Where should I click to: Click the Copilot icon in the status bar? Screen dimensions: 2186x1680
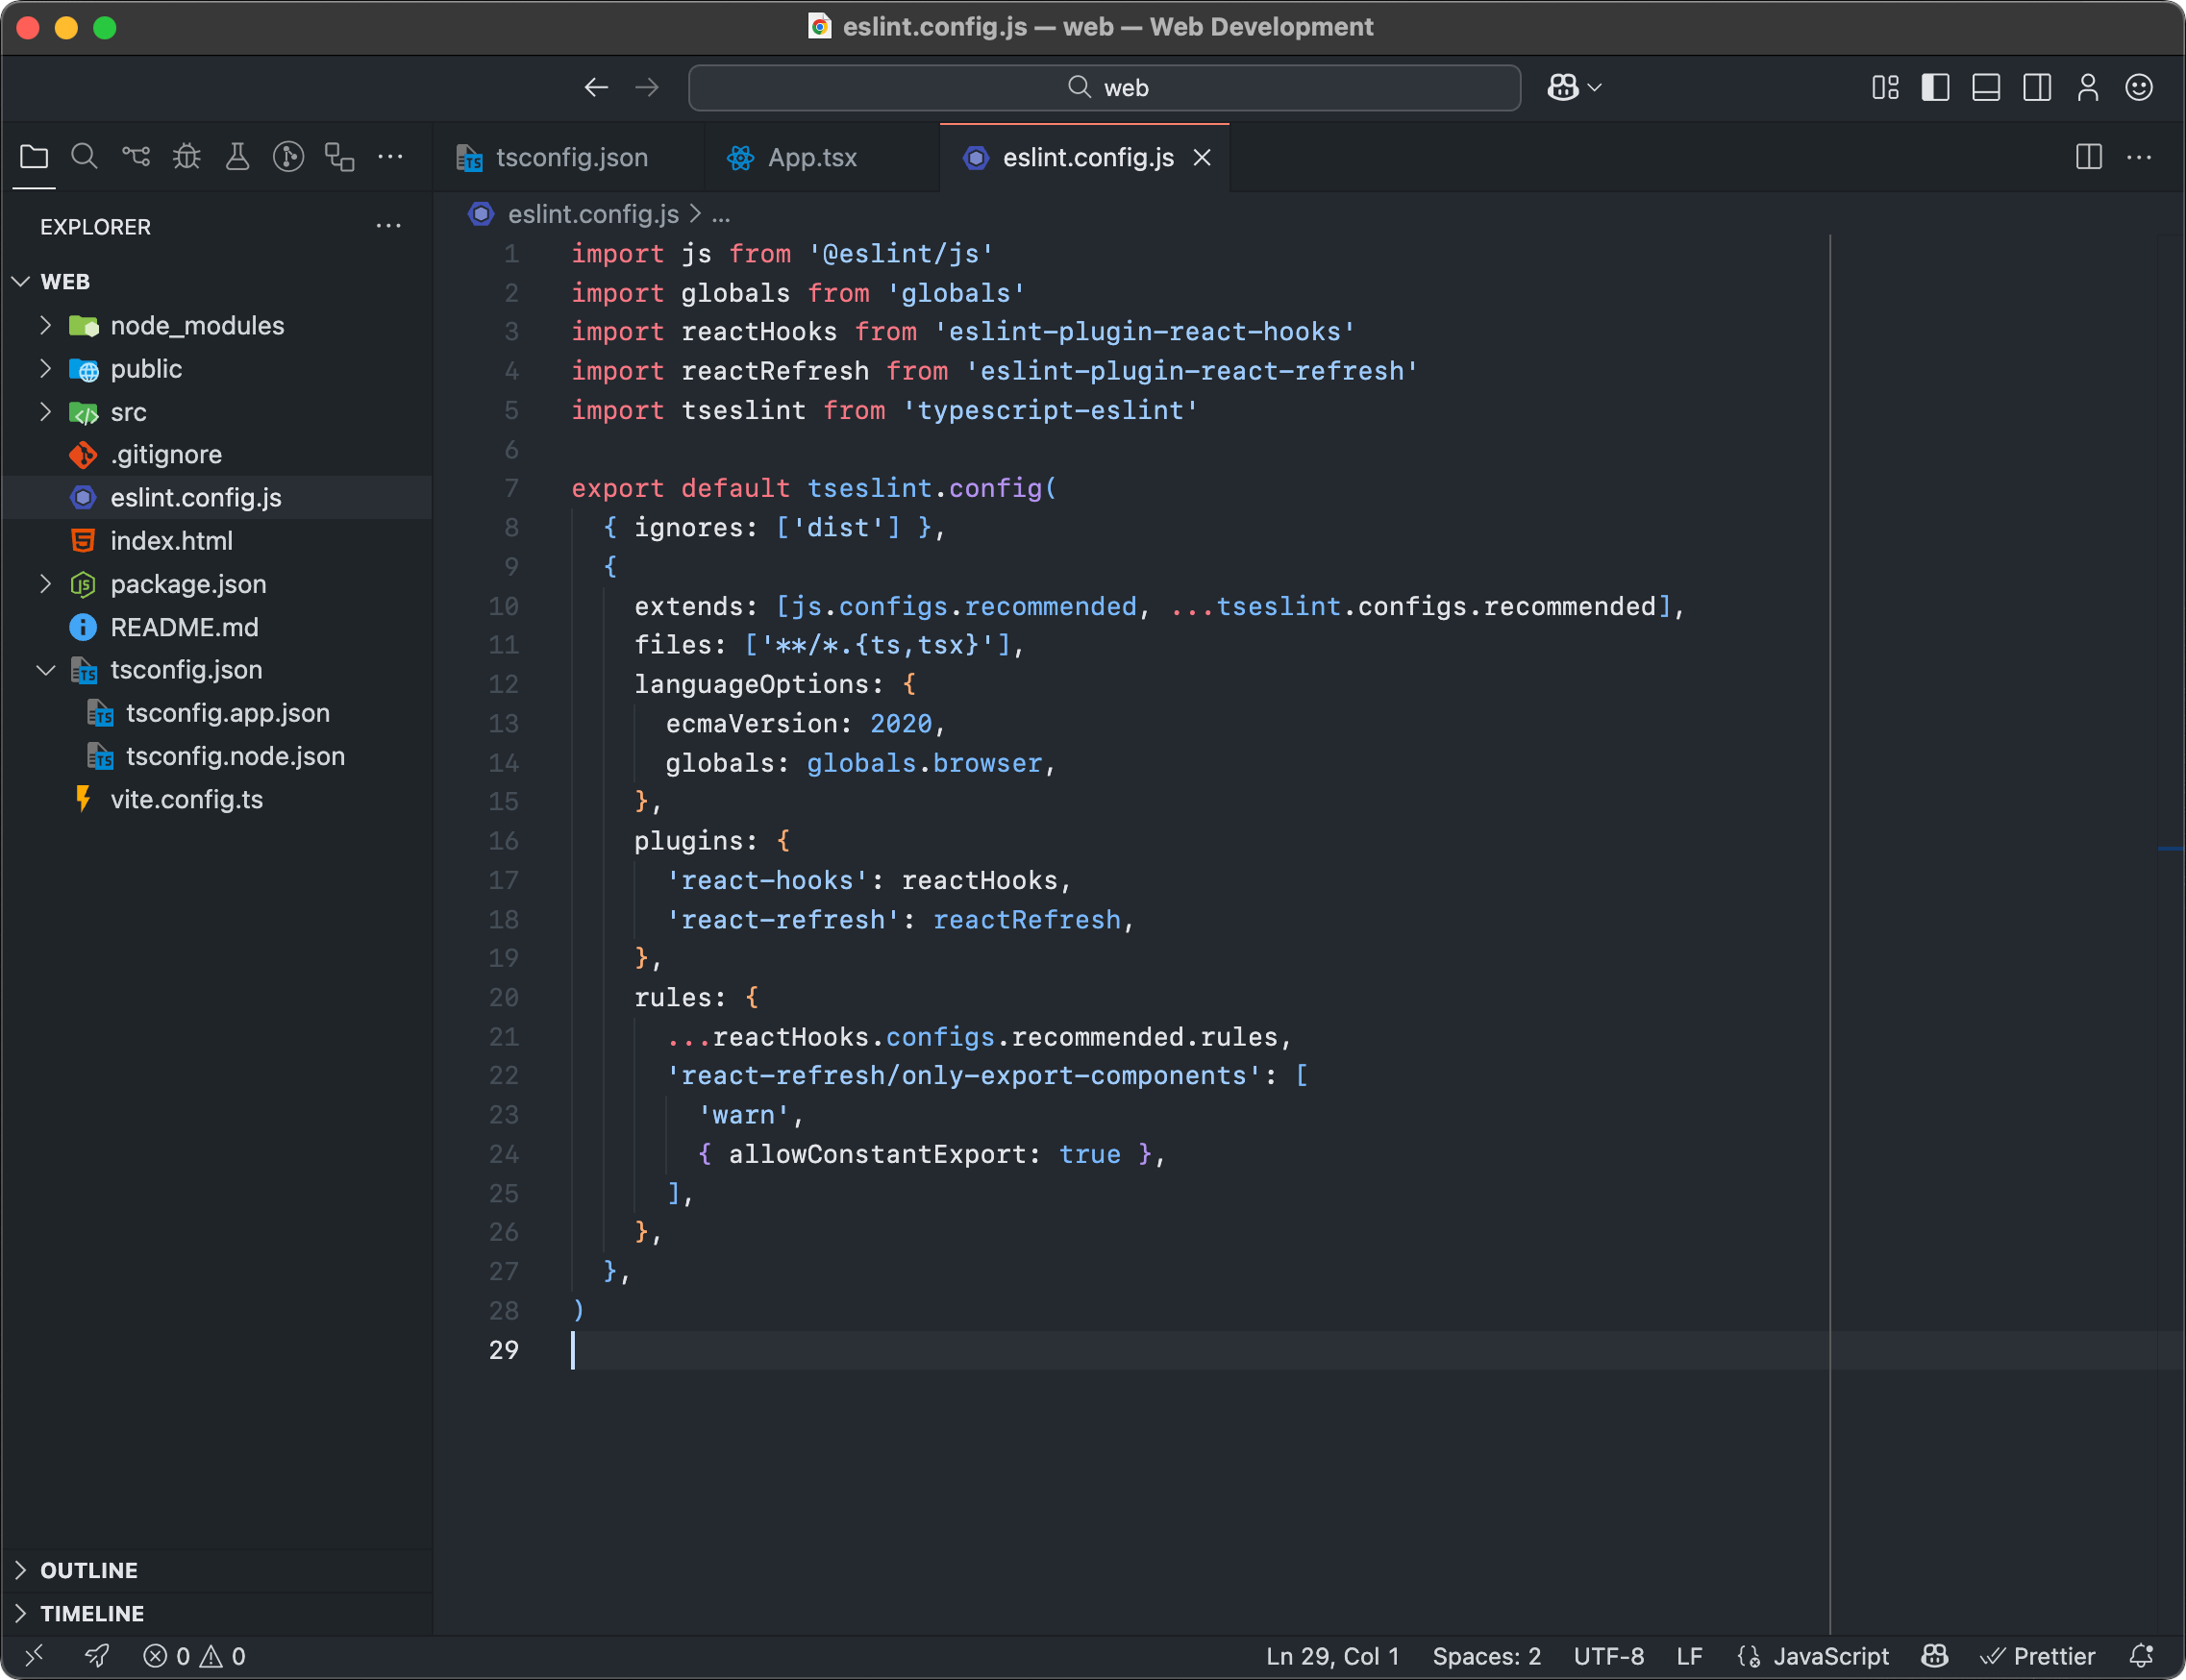click(1936, 1655)
